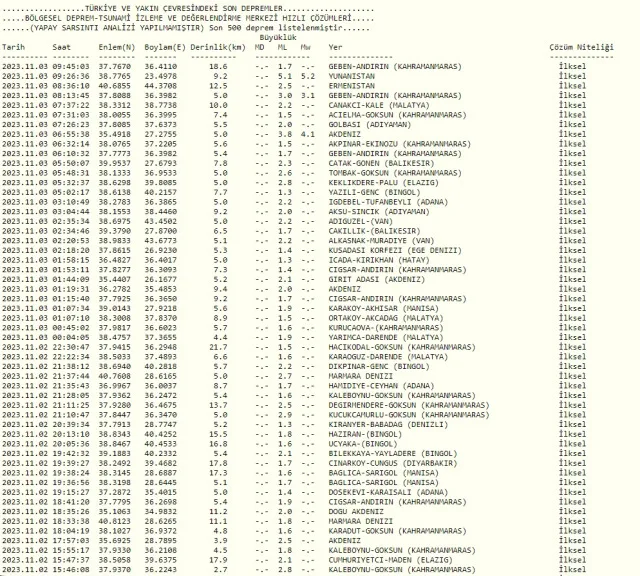The image size is (640, 576).
Task: Click time 21:37:44 of MARMARA DENIZI row
Action: point(71,376)
